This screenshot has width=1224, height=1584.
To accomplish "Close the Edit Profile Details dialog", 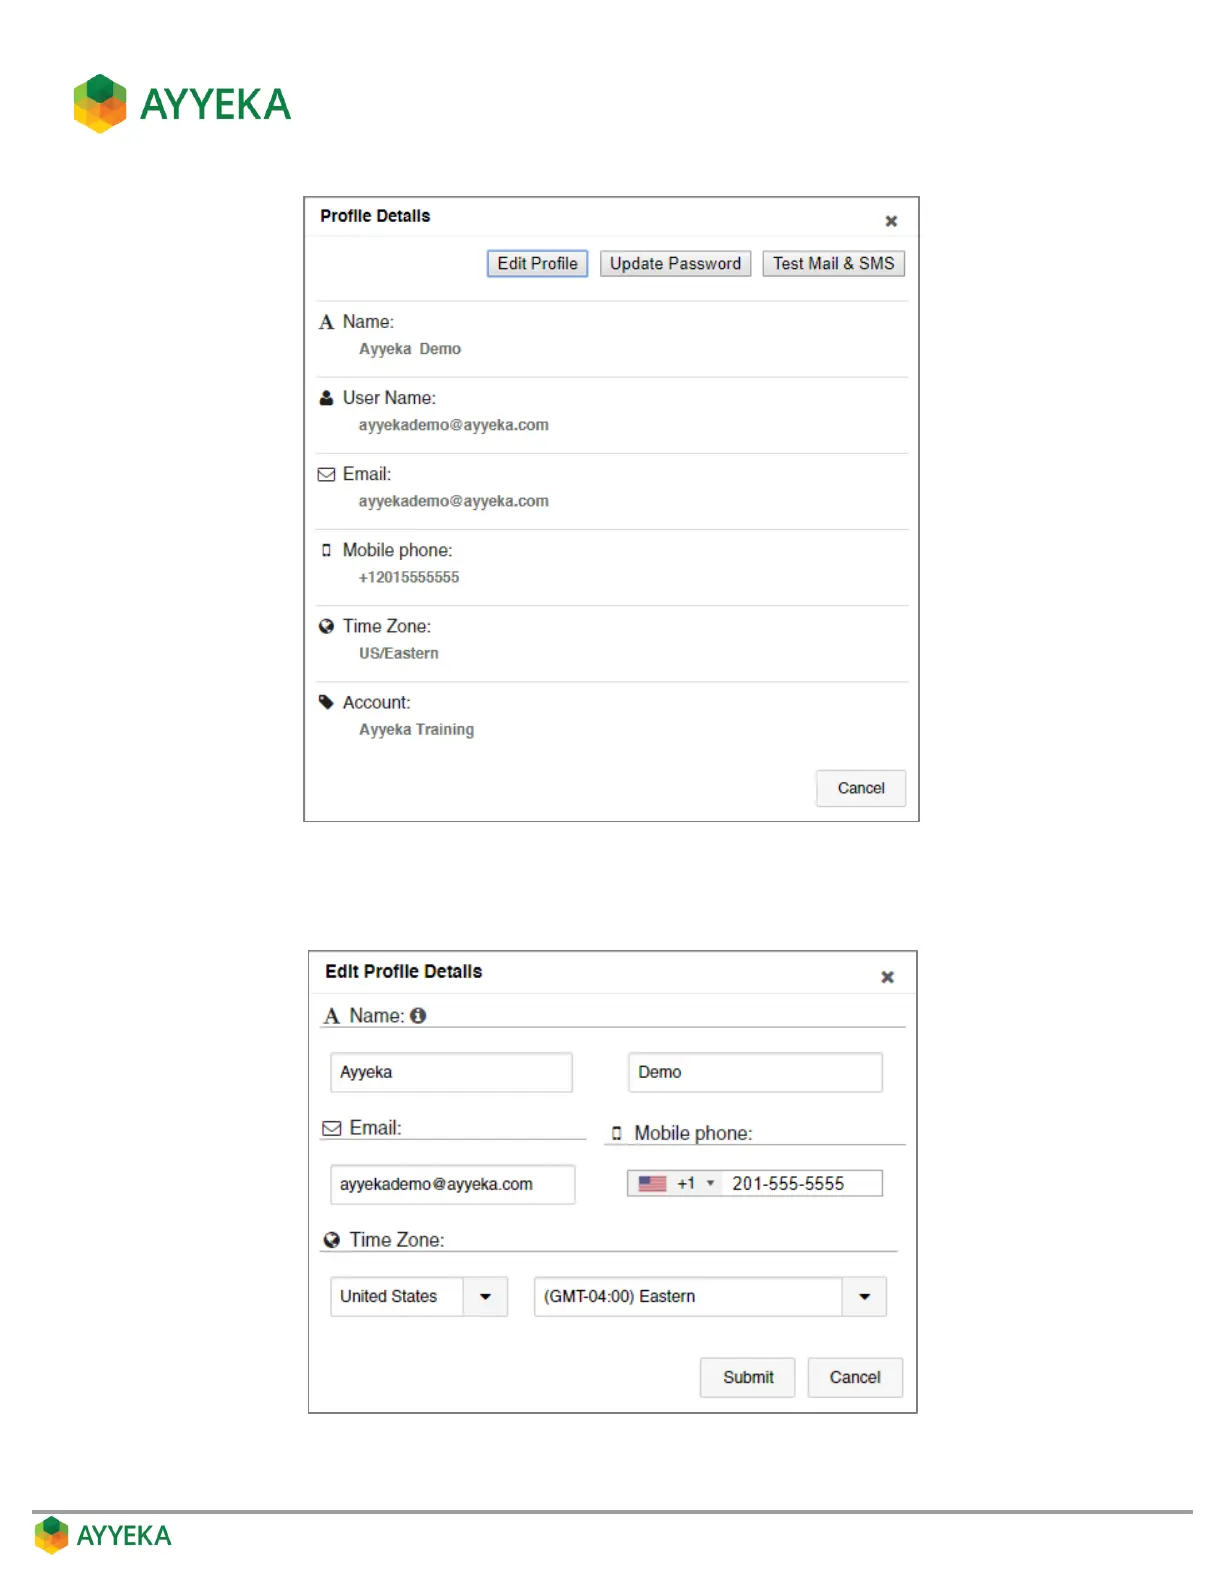I will point(887,977).
